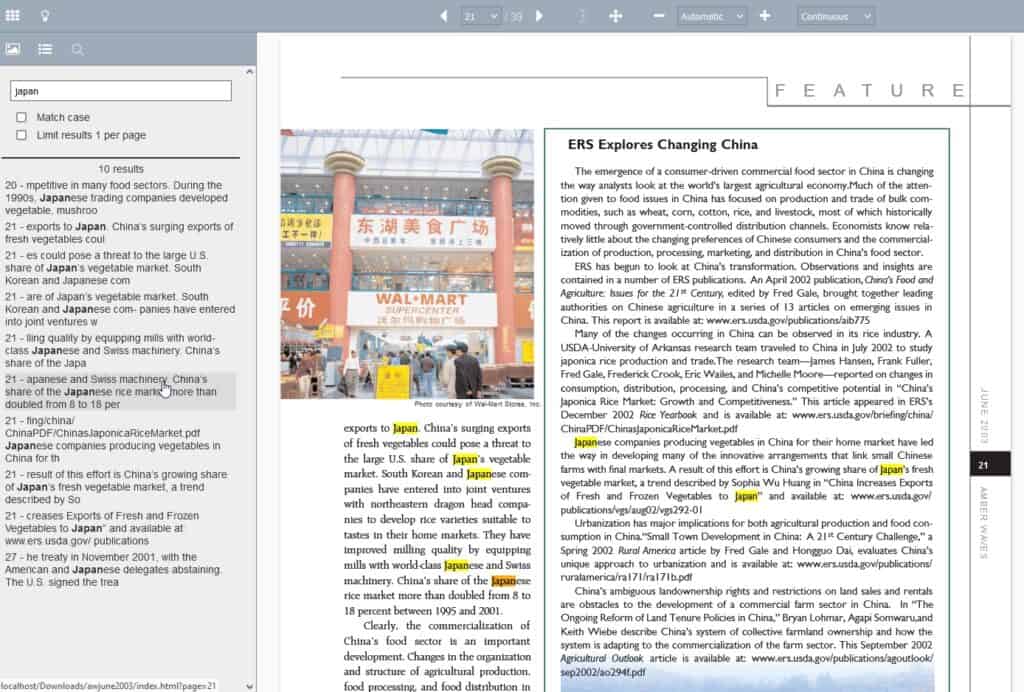Screen dimensions: 1024x692
Task: Enable Limit results 1 per page checkbox
Action: click(22, 135)
